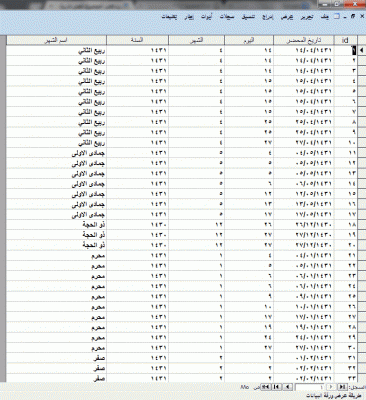The image size is (366, 400).
Task: Open the إطار (Window) menu
Action: pyautogui.click(x=189, y=17)
